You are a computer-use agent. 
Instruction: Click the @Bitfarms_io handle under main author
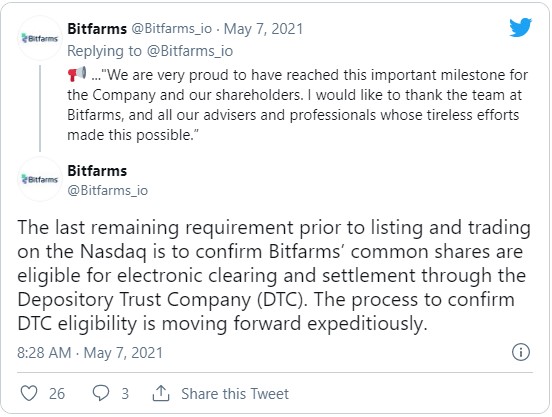pyautogui.click(x=107, y=190)
